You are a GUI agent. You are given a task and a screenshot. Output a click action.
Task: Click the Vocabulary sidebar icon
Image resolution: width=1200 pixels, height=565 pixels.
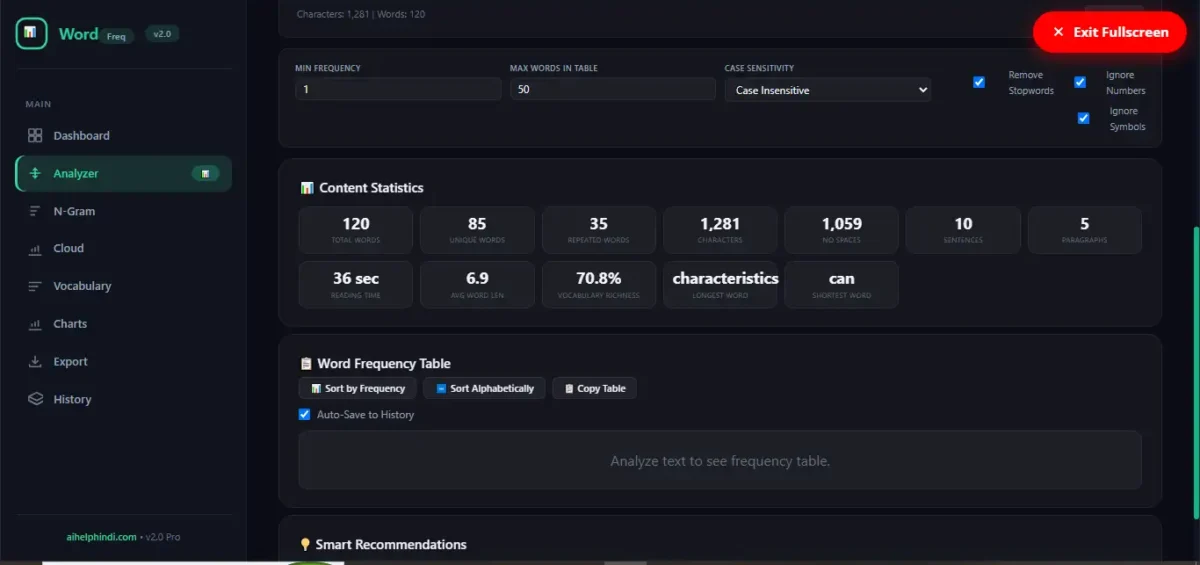(x=35, y=286)
